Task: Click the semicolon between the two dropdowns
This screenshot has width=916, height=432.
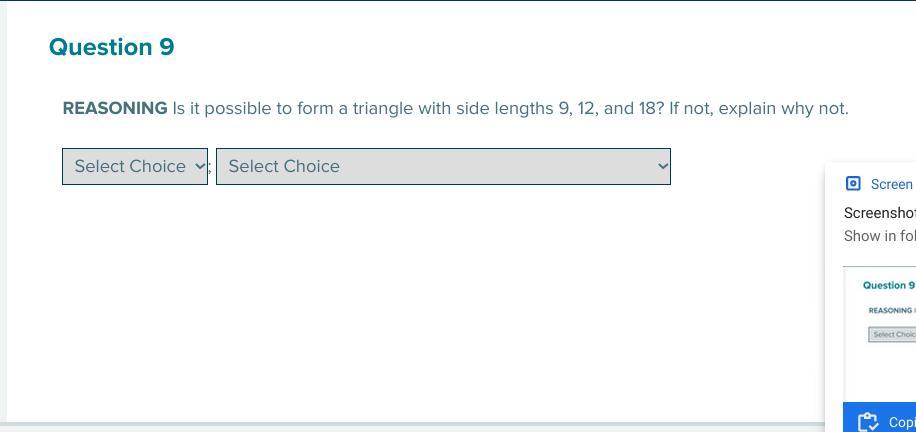Action: click(x=210, y=170)
